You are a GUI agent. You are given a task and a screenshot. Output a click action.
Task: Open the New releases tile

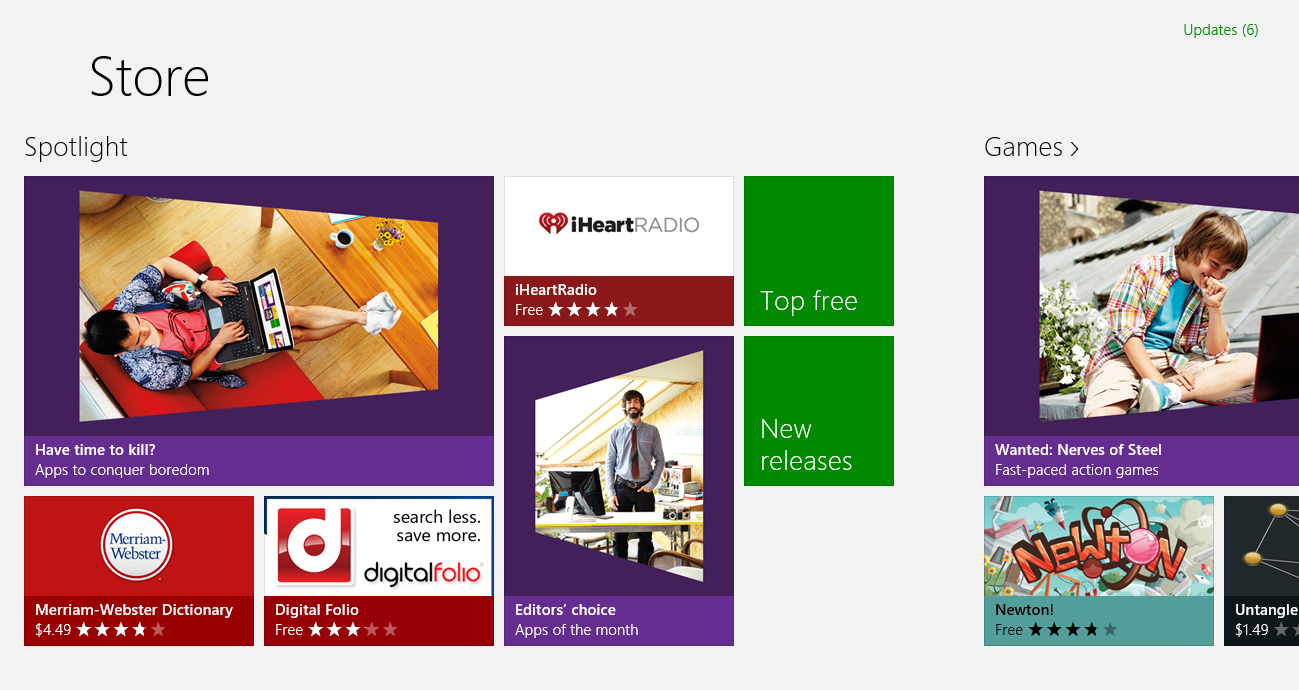818,411
